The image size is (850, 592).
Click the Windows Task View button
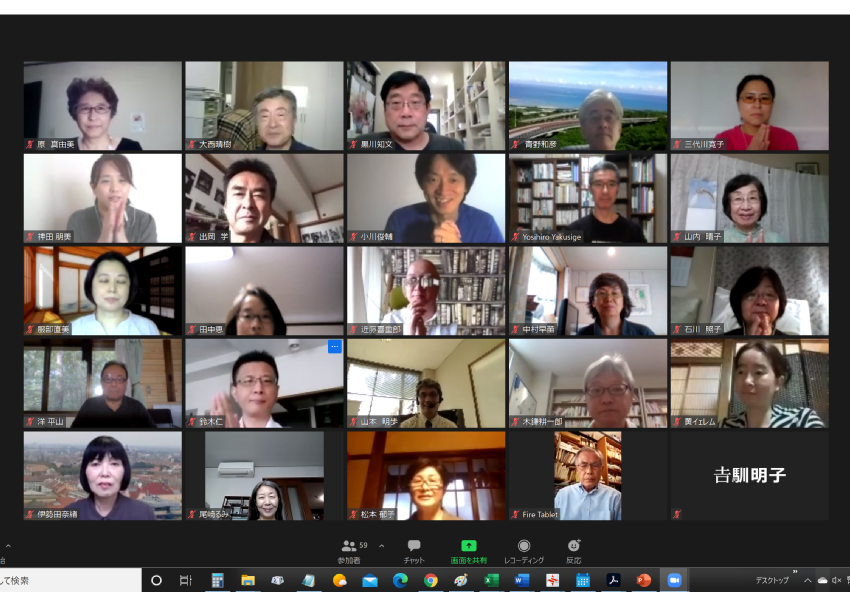[x=185, y=580]
